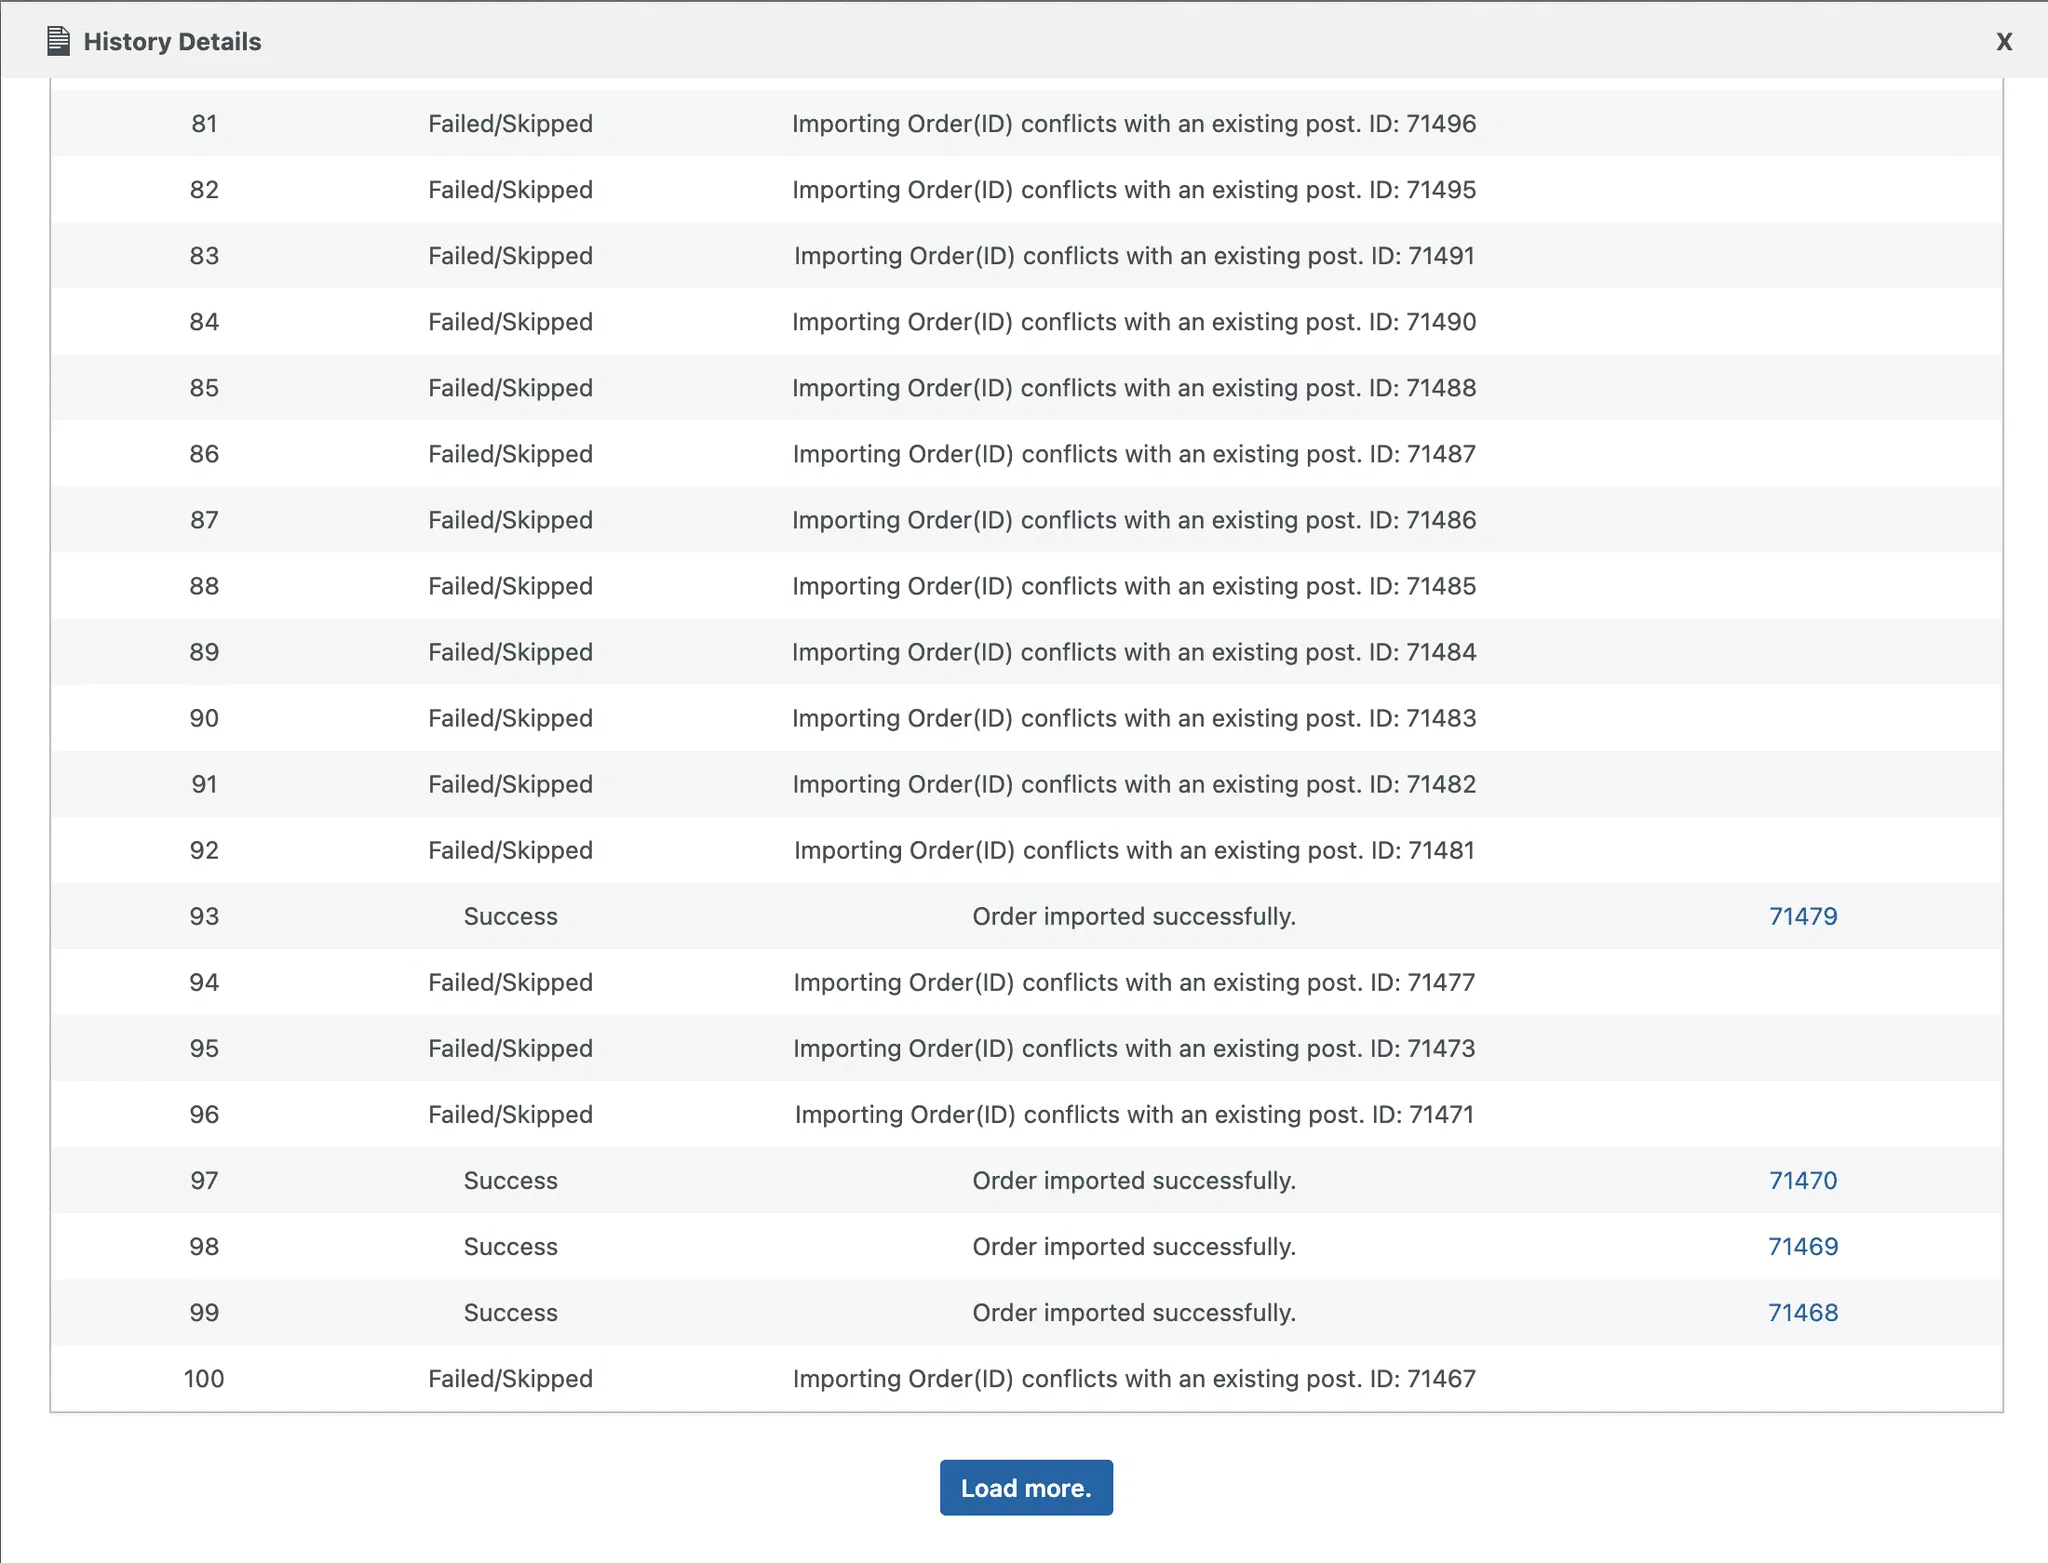Click Success status in row 99
2048x1563 pixels.
point(510,1312)
